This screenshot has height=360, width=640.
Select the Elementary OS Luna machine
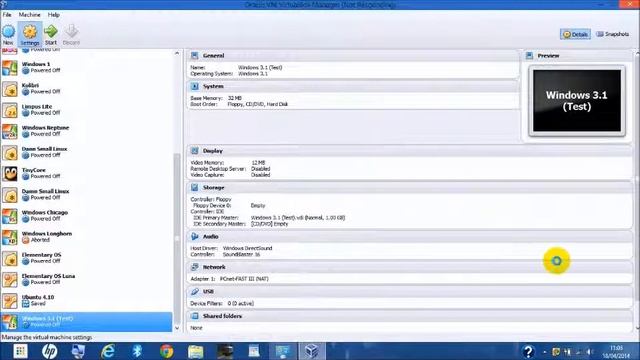click(87, 280)
